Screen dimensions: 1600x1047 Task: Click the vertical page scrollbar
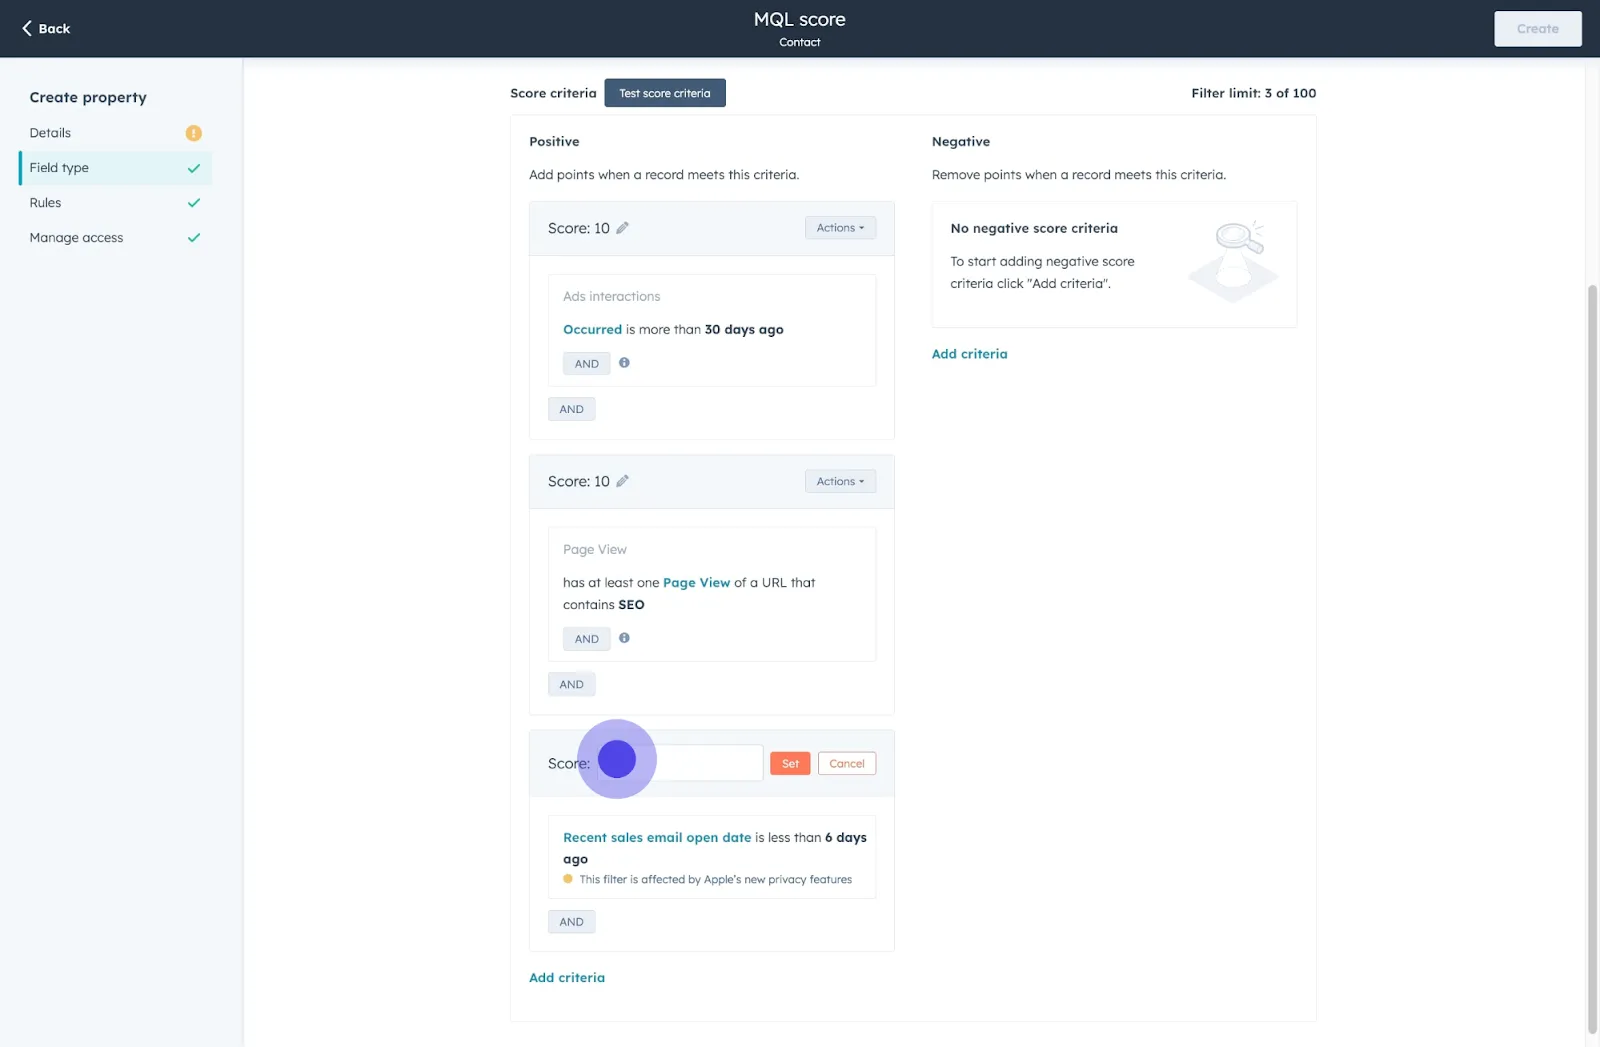1592,660
